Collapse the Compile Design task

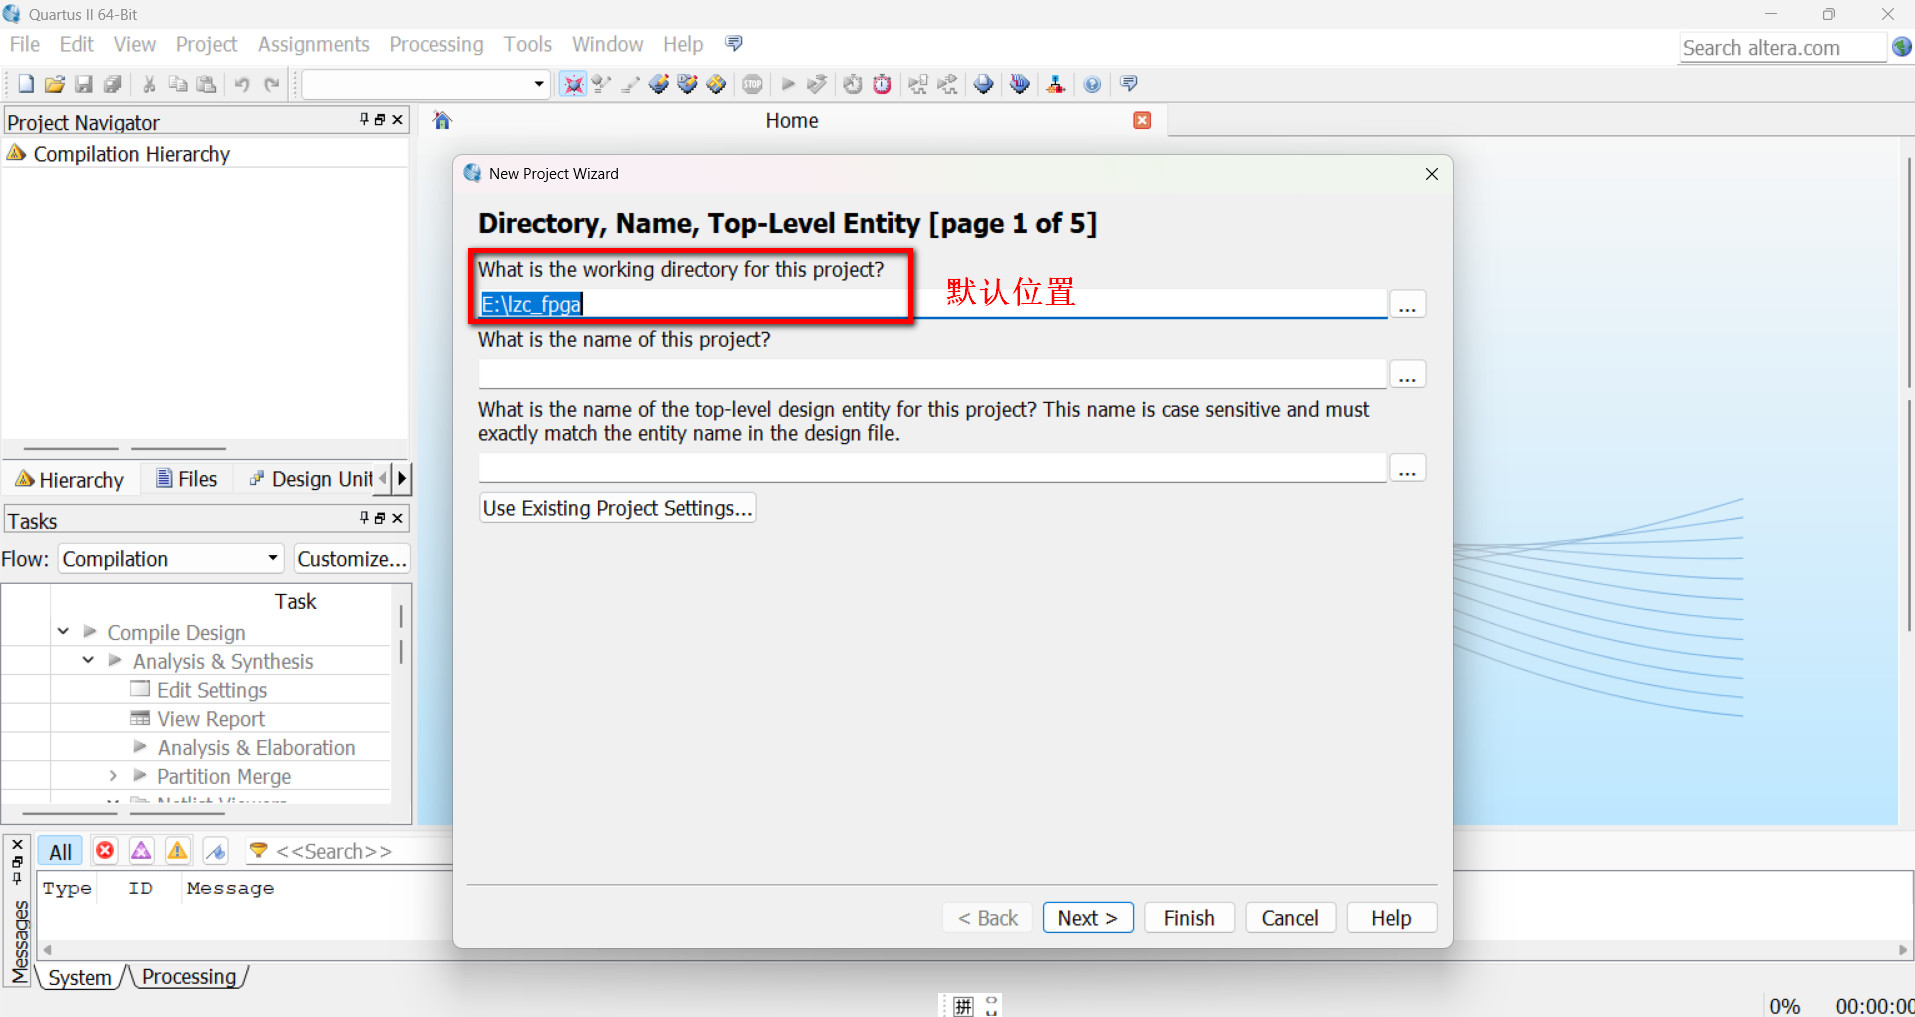(x=63, y=632)
